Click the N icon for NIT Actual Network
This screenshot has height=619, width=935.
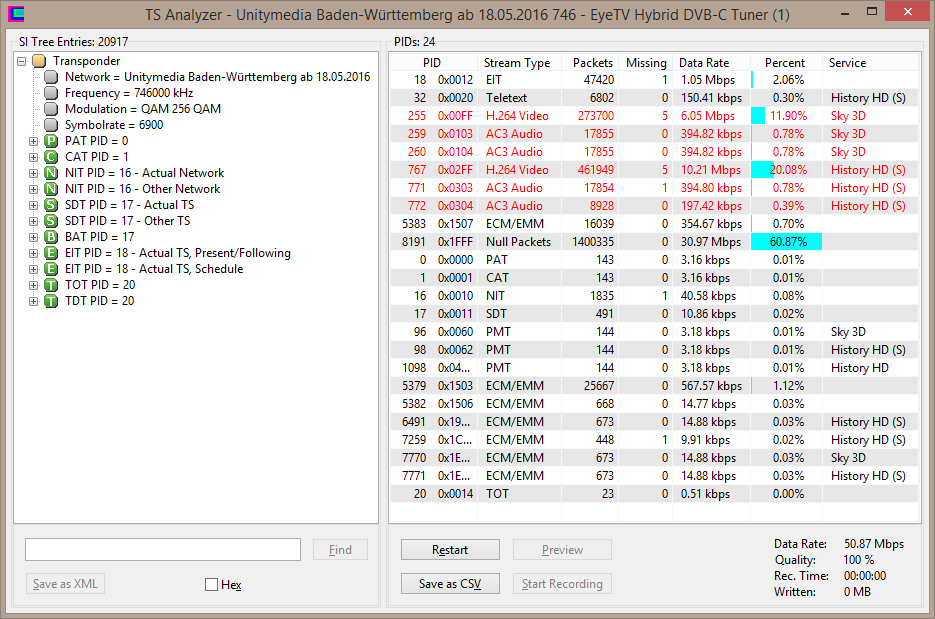click(51, 173)
